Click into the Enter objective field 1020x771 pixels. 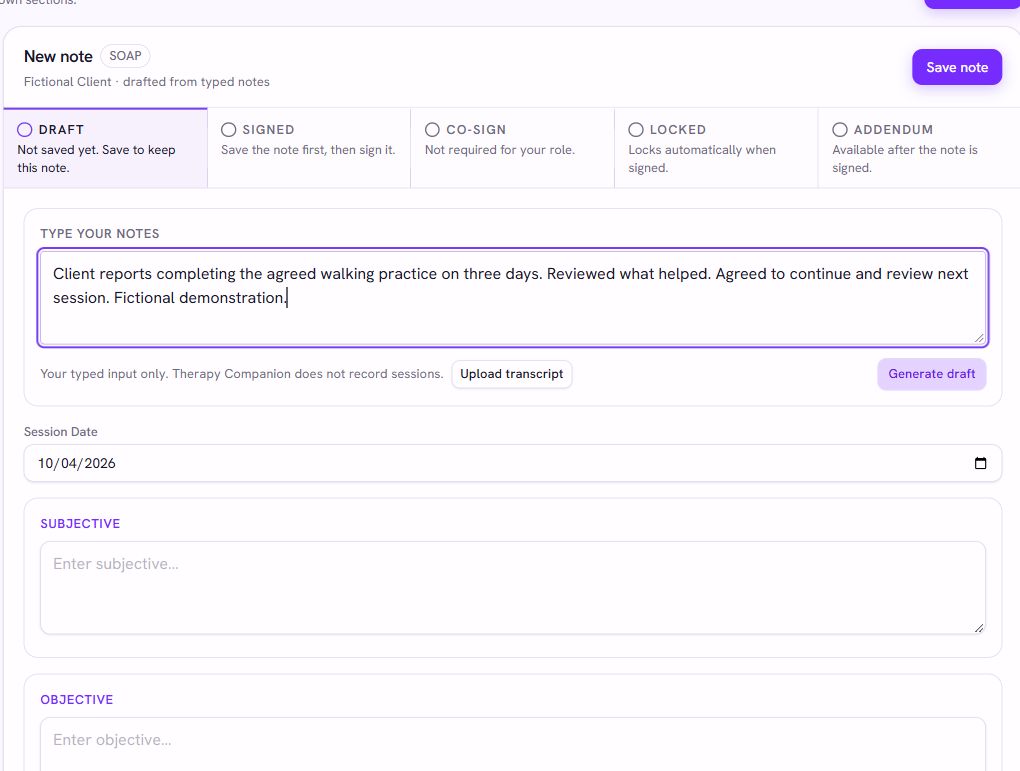point(513,744)
